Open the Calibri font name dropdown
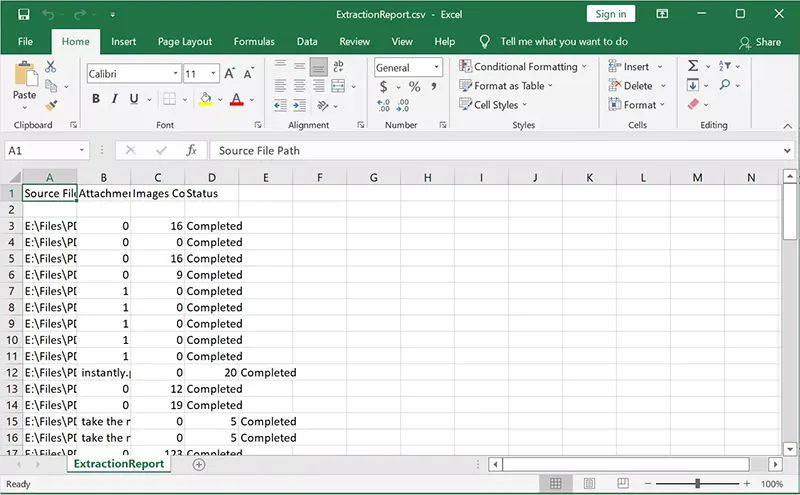The height and width of the screenshot is (495, 800). (x=176, y=73)
